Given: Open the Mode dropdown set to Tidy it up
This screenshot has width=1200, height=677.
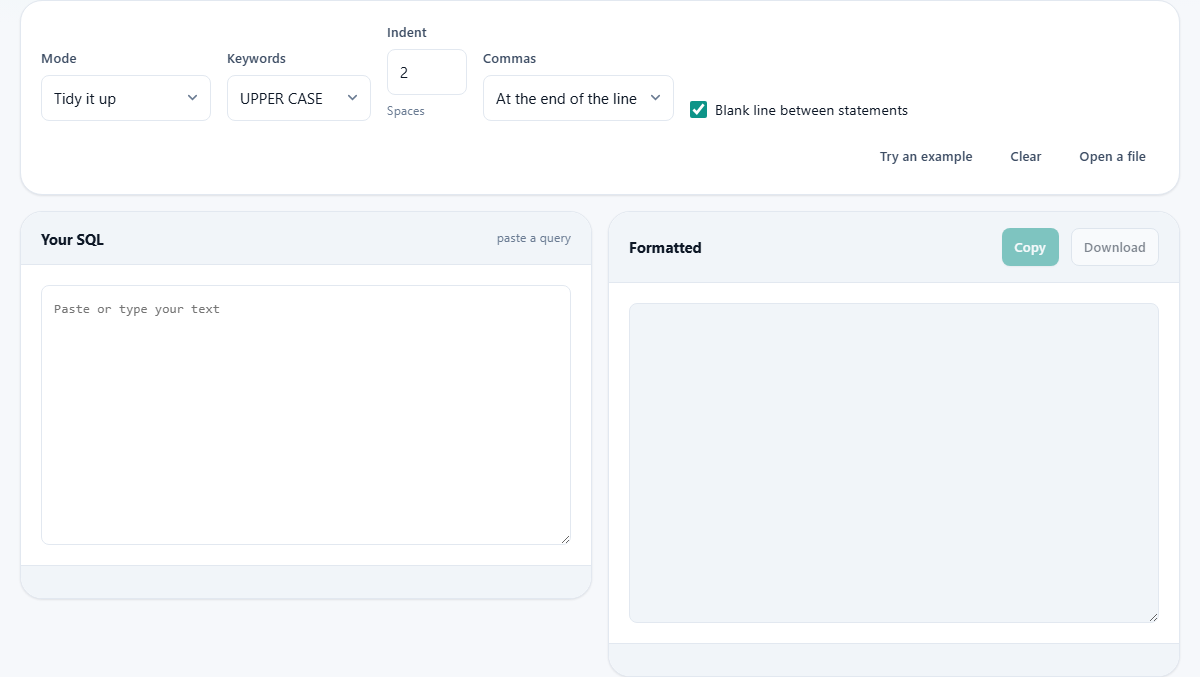Looking at the screenshot, I should coord(126,98).
